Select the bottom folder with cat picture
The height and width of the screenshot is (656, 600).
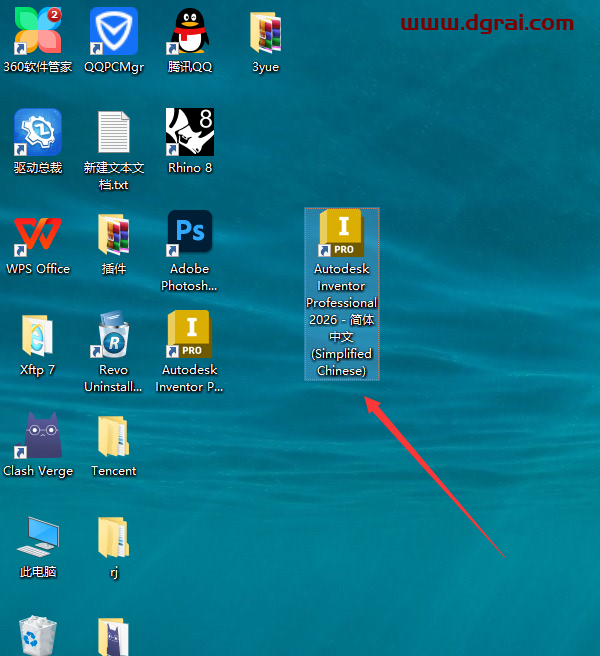point(114,637)
